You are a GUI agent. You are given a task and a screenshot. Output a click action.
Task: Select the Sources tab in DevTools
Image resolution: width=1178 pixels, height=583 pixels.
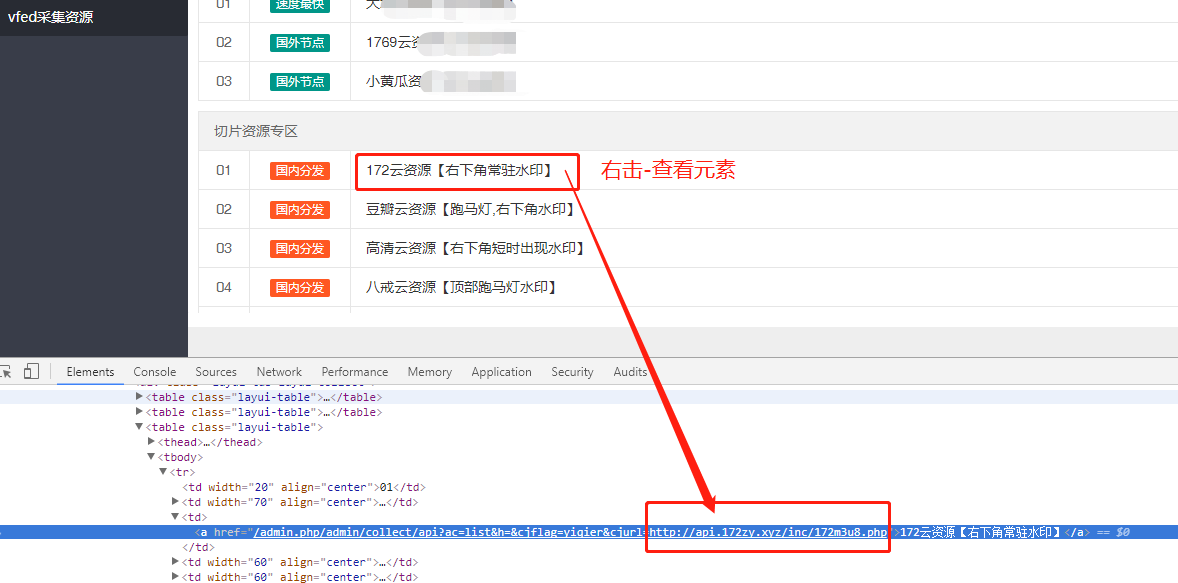[x=216, y=372]
